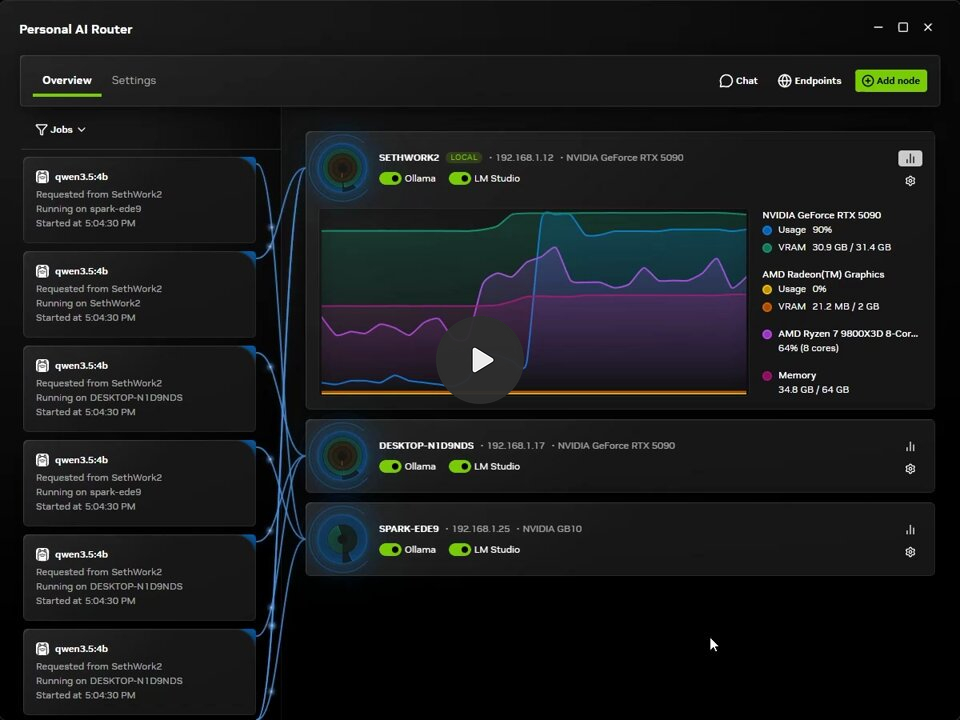Show stats chart for SPARK-EDE9 node
The image size is (960, 720).
pyautogui.click(x=910, y=530)
